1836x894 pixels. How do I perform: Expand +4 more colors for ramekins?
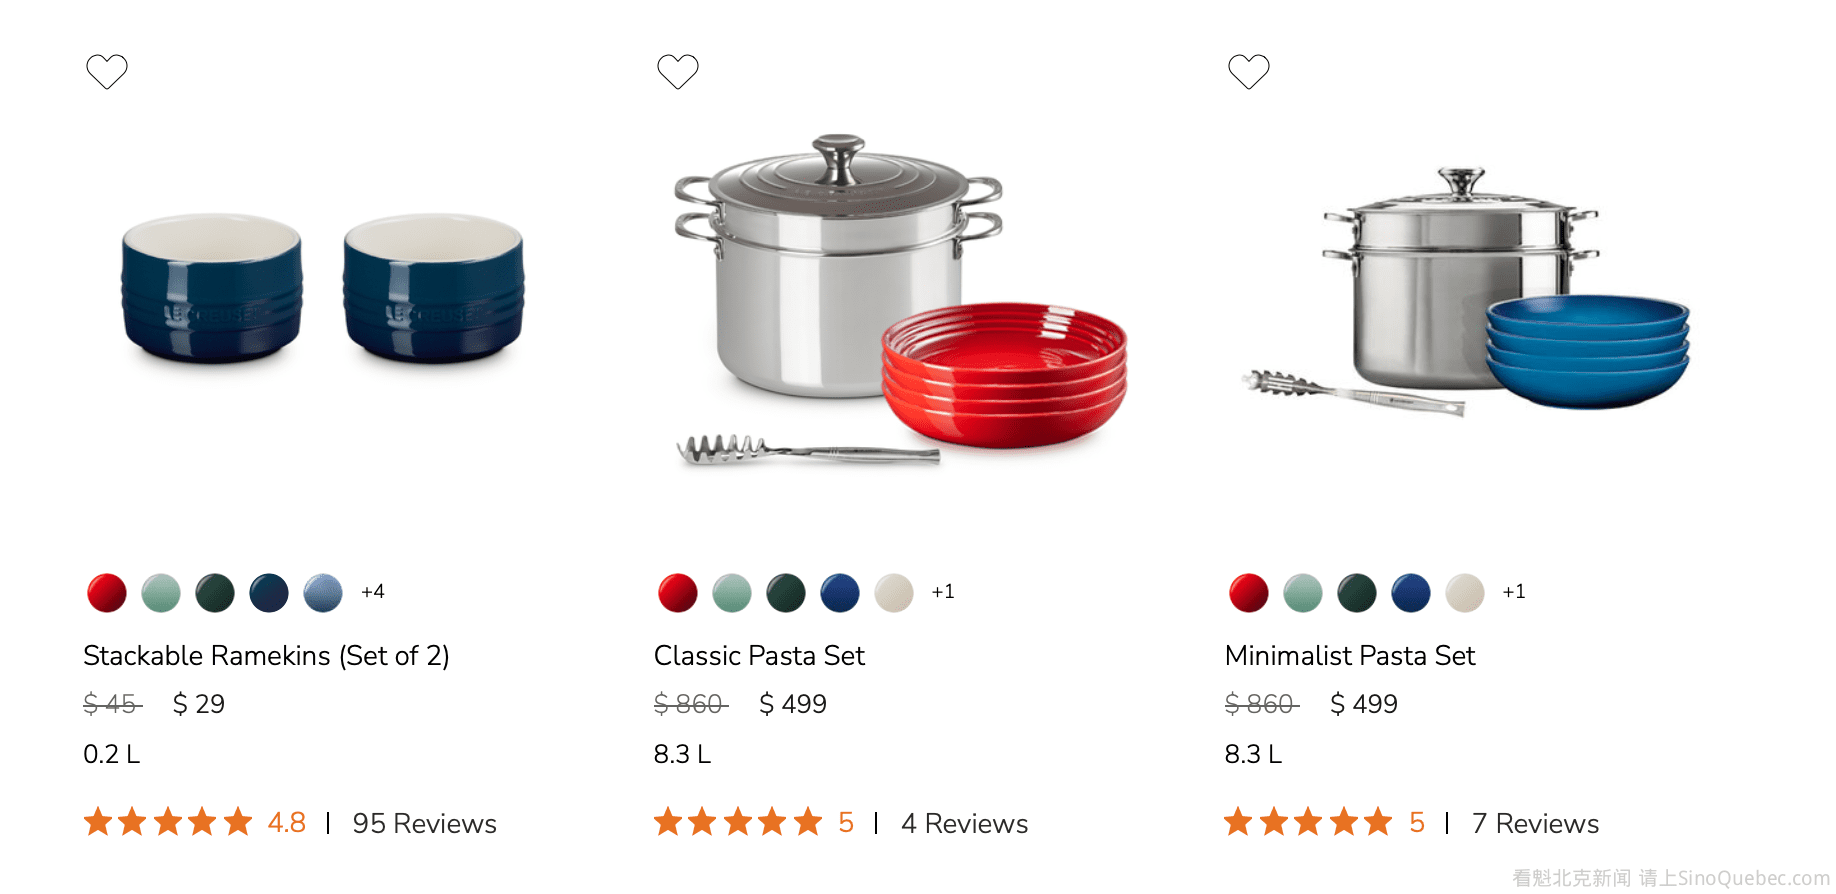coord(373,592)
